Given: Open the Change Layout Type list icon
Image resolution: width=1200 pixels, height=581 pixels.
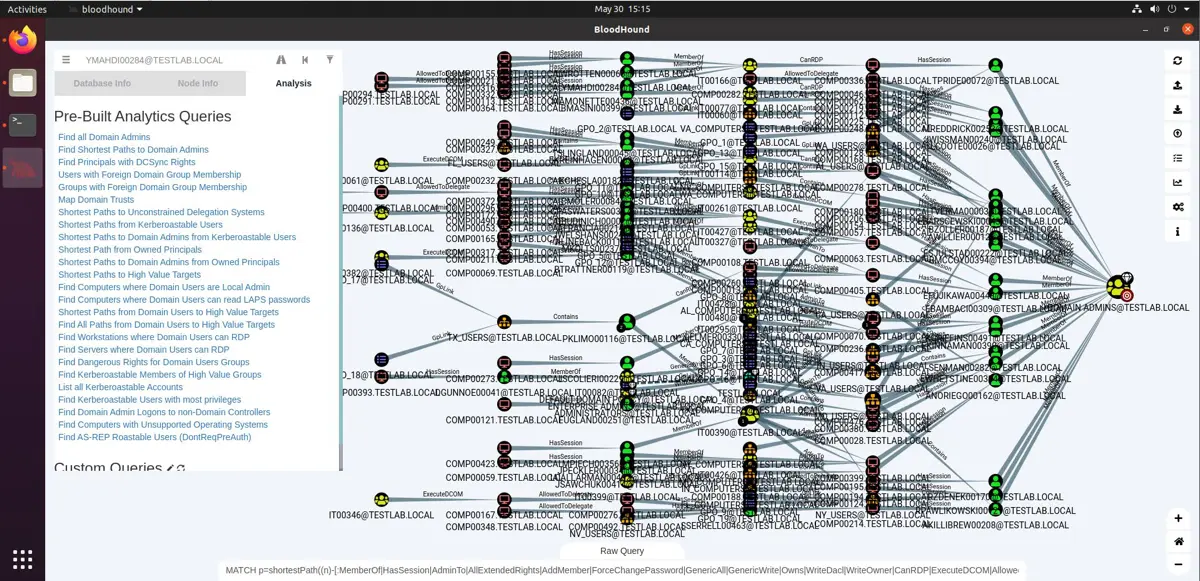Looking at the screenshot, I should coord(1178,158).
